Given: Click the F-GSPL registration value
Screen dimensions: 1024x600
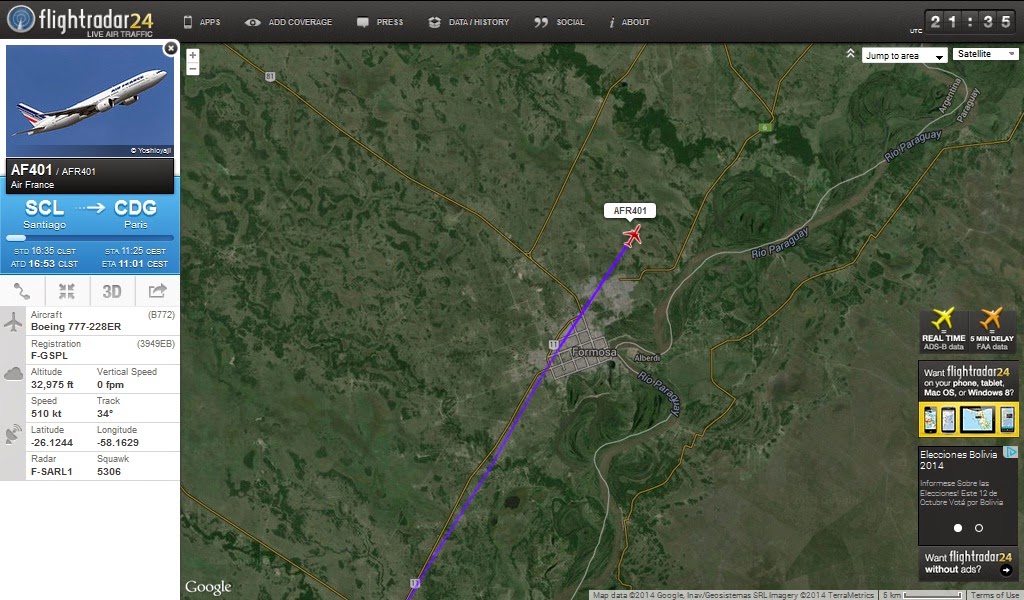Looking at the screenshot, I should [49, 356].
